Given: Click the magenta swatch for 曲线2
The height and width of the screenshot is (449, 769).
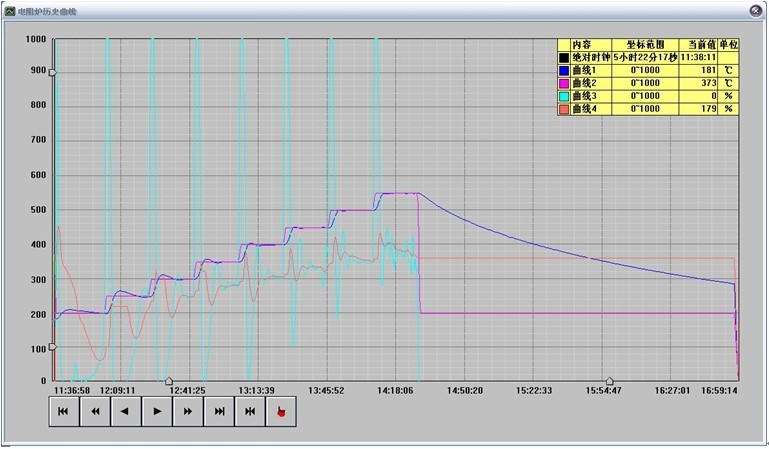Looking at the screenshot, I should 563,83.
